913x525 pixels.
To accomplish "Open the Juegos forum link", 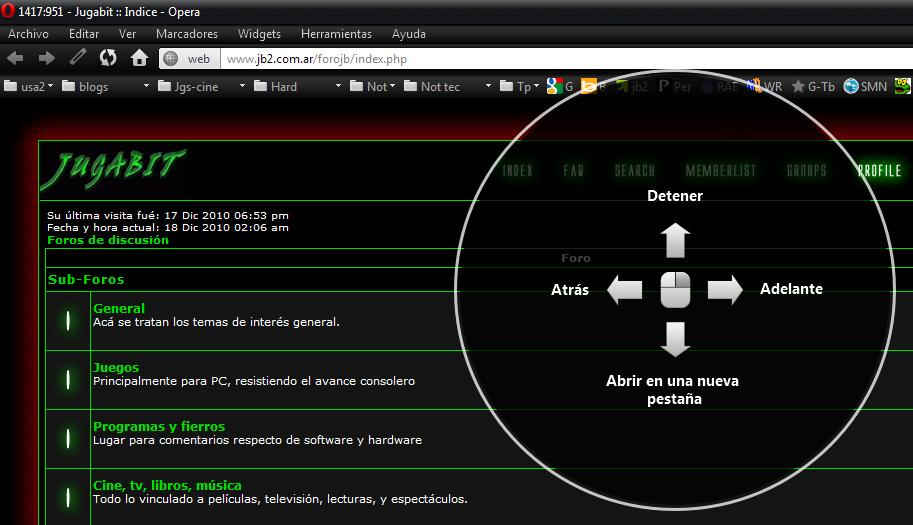I will pos(116,367).
